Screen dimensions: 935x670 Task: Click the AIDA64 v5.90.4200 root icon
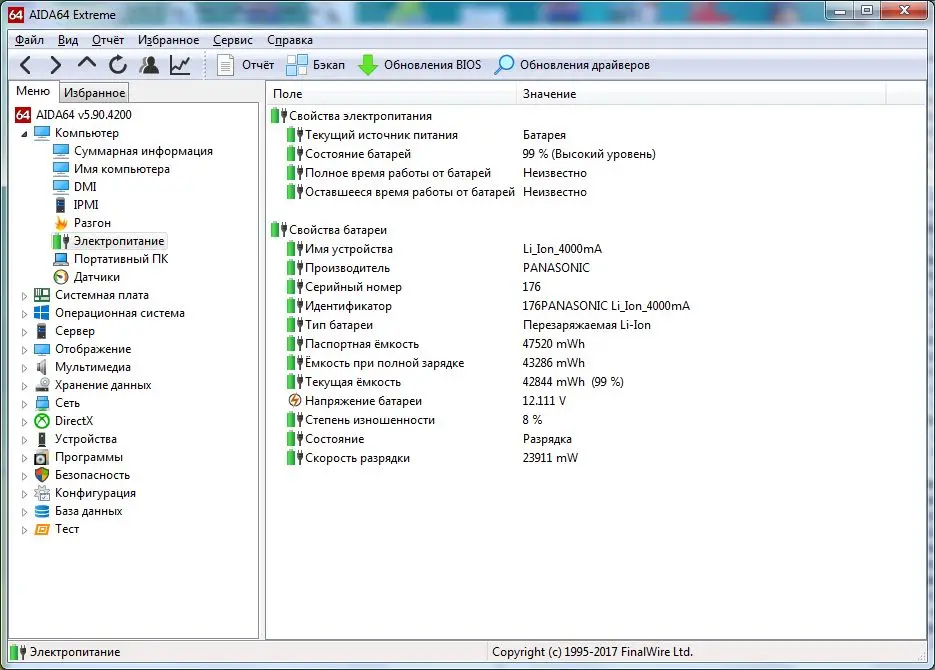pyautogui.click(x=23, y=114)
